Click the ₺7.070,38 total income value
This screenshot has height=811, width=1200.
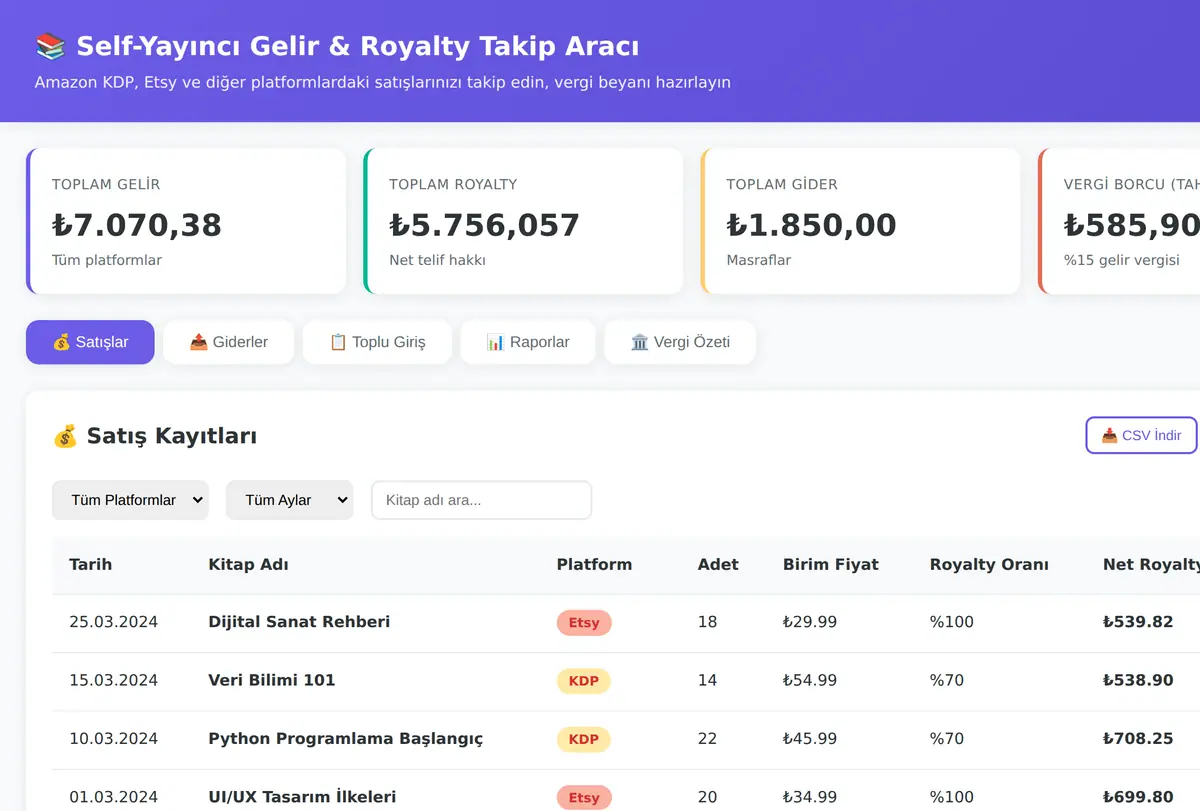[x=137, y=225]
